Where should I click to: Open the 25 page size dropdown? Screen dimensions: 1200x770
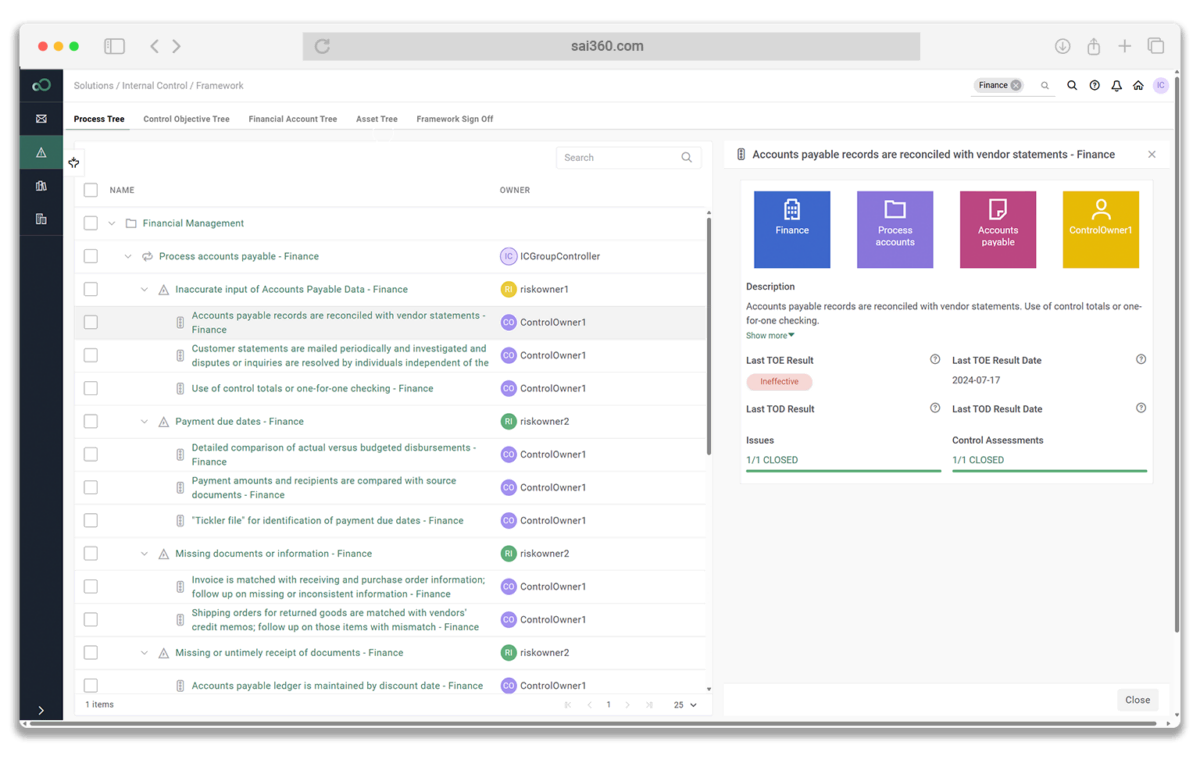coord(685,705)
